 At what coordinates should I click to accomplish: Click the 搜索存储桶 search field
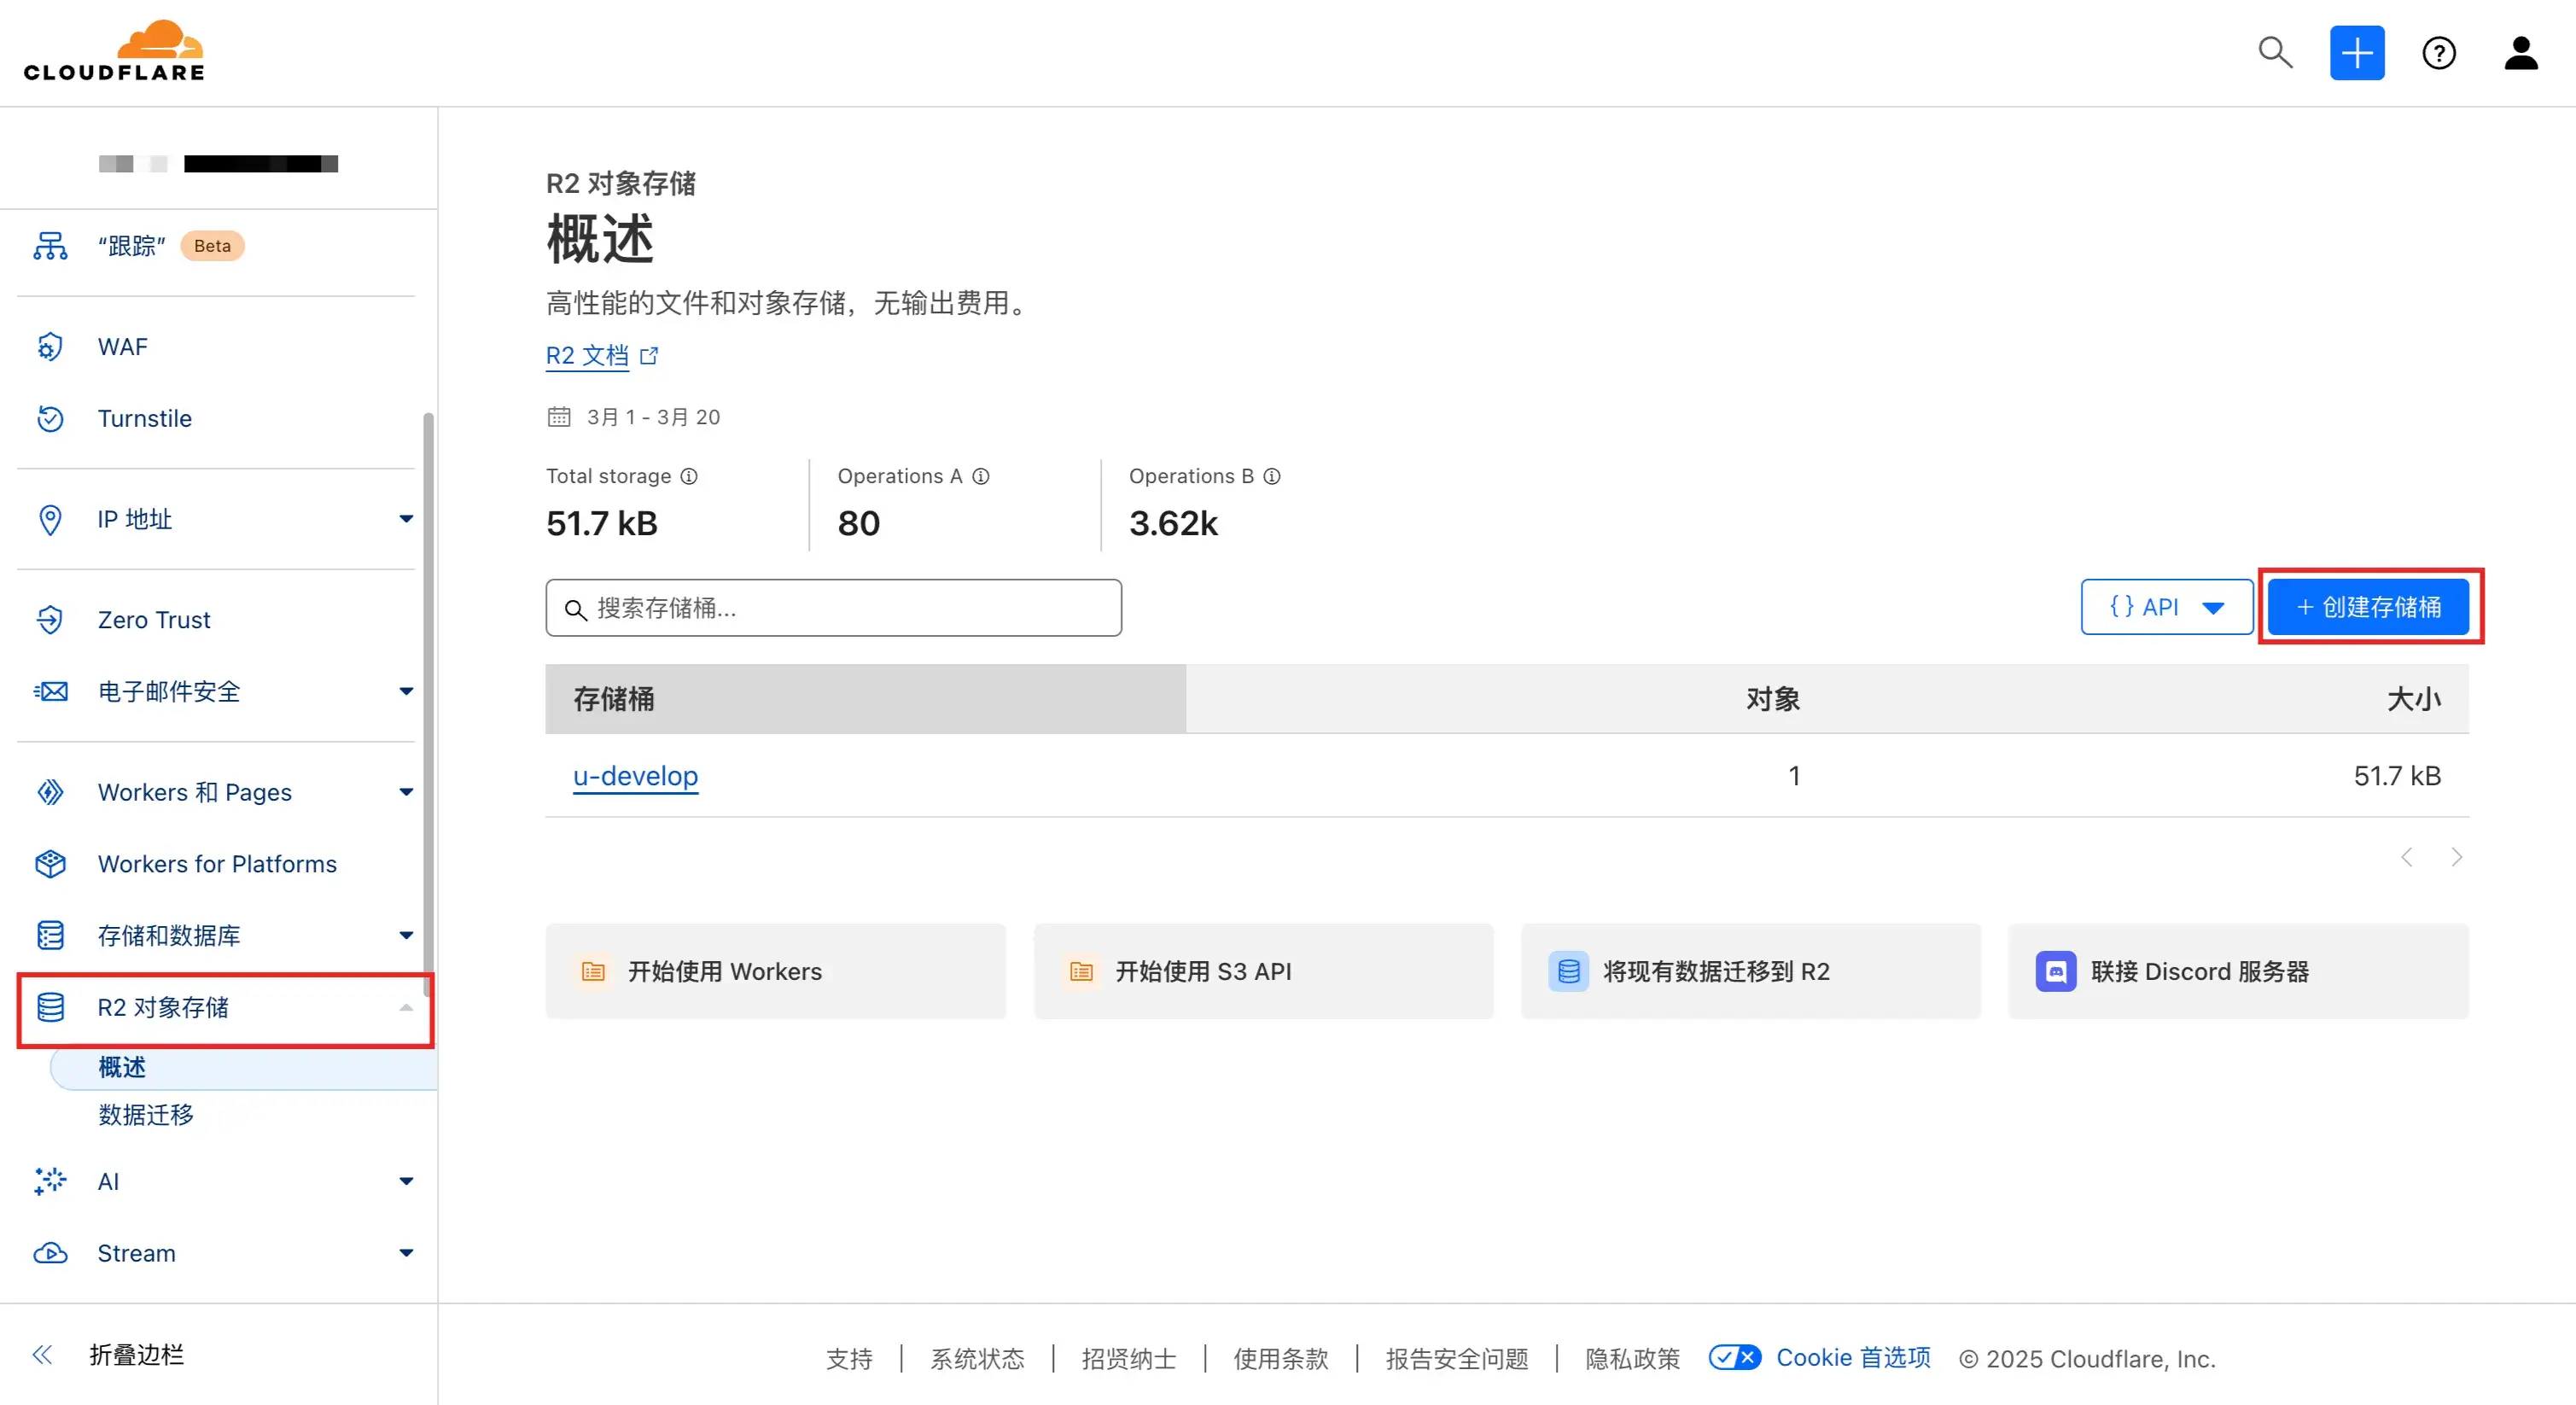click(833, 607)
